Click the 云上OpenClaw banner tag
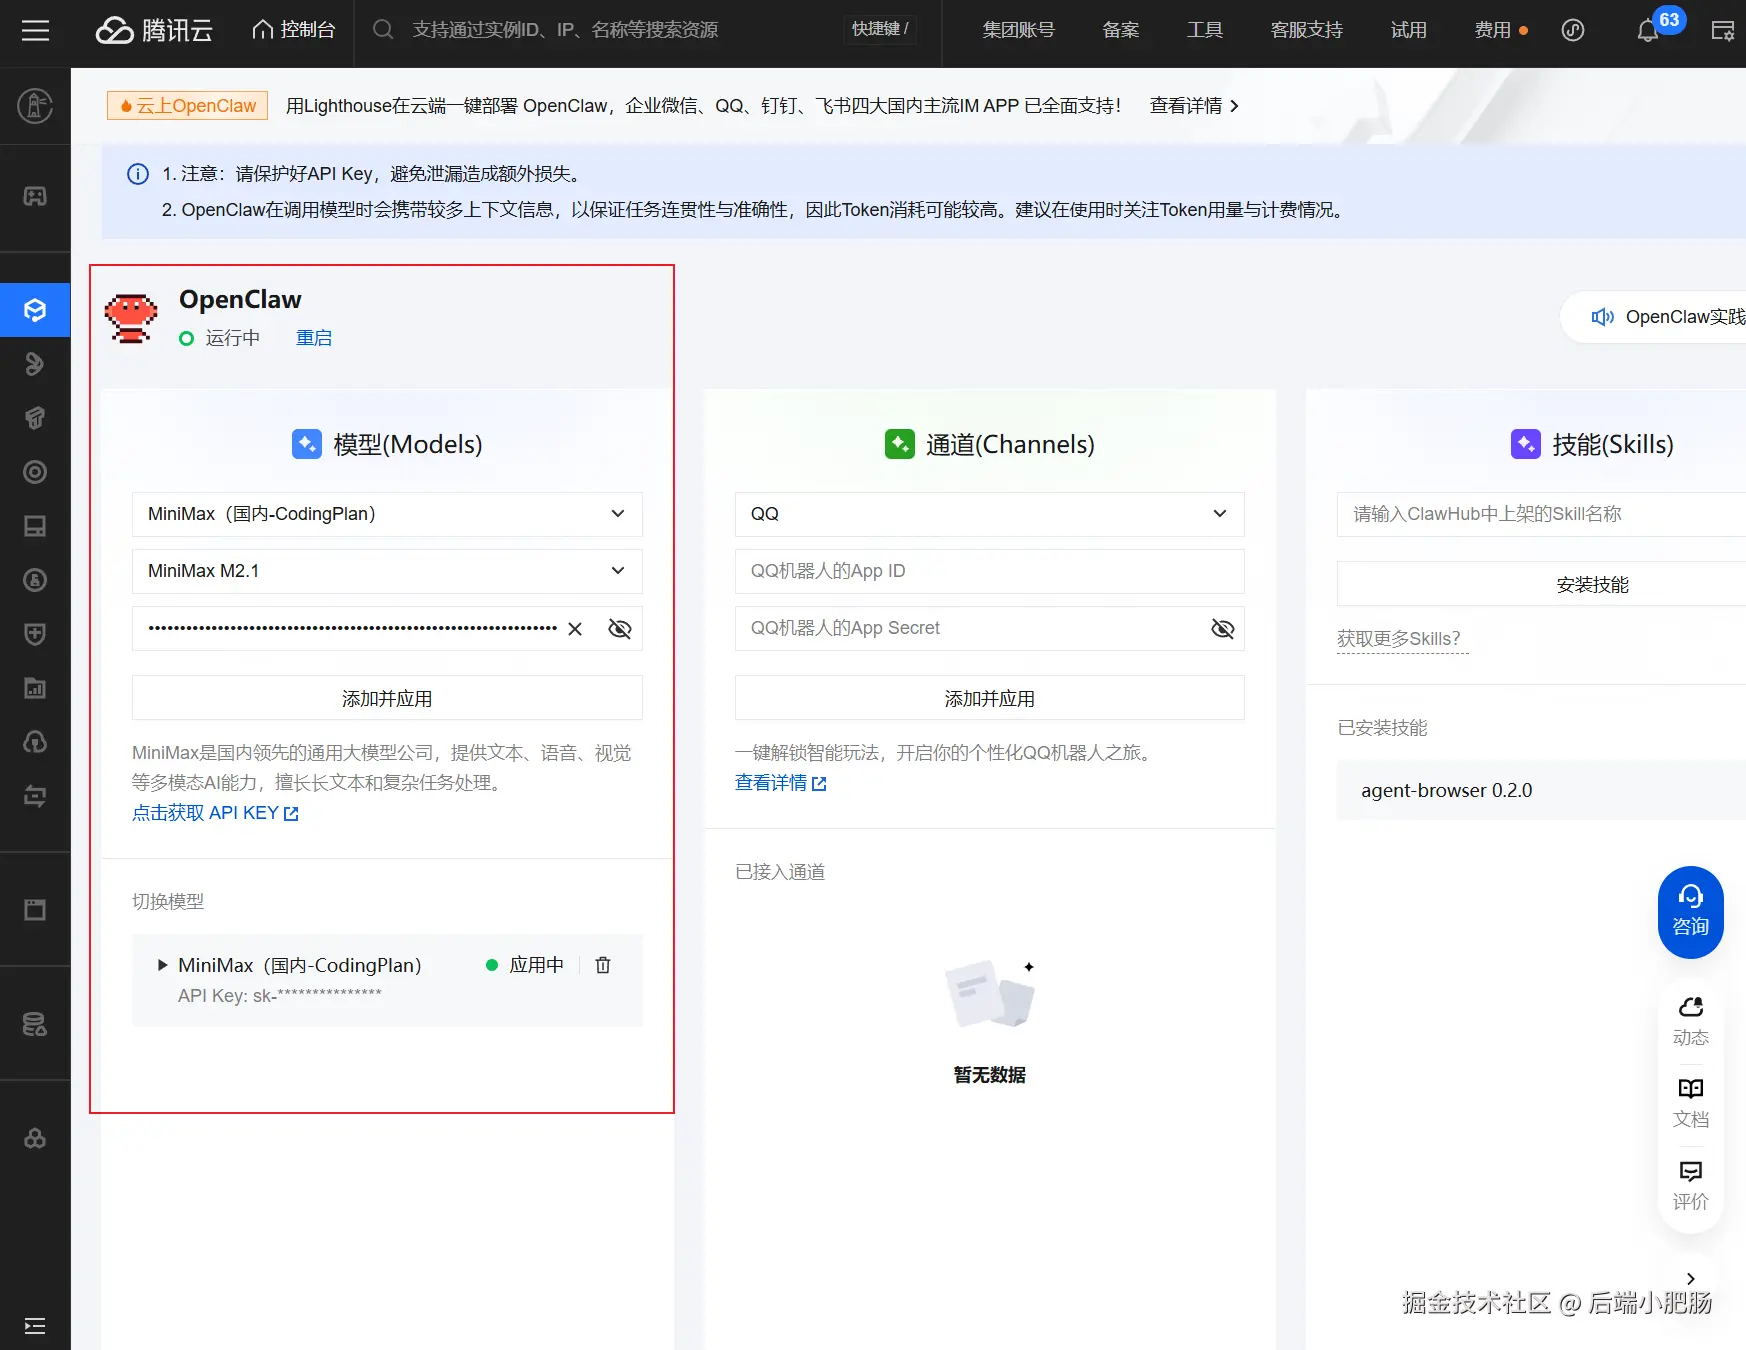1746x1350 pixels. [x=187, y=106]
